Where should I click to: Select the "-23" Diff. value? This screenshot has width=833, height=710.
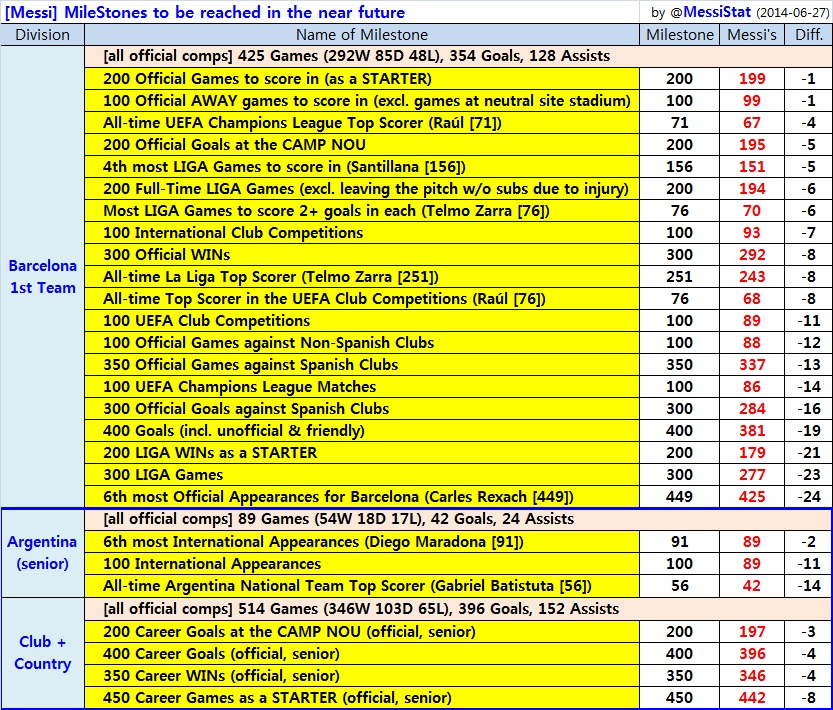(809, 475)
